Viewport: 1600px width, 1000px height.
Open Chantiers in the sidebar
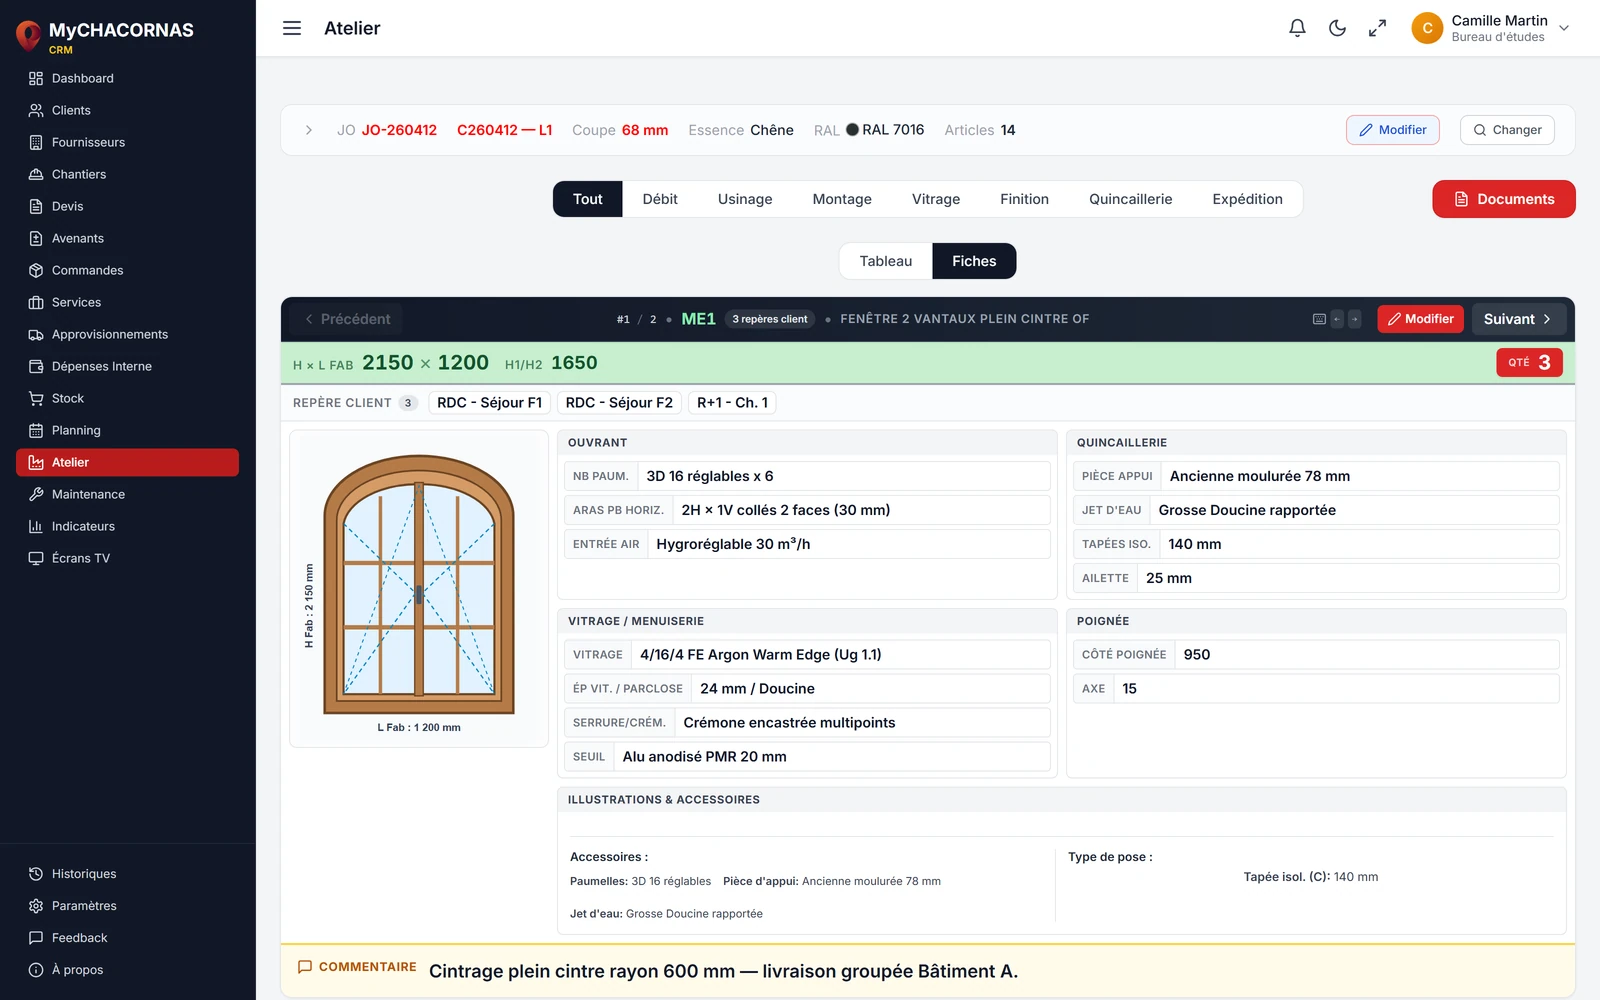[127, 174]
